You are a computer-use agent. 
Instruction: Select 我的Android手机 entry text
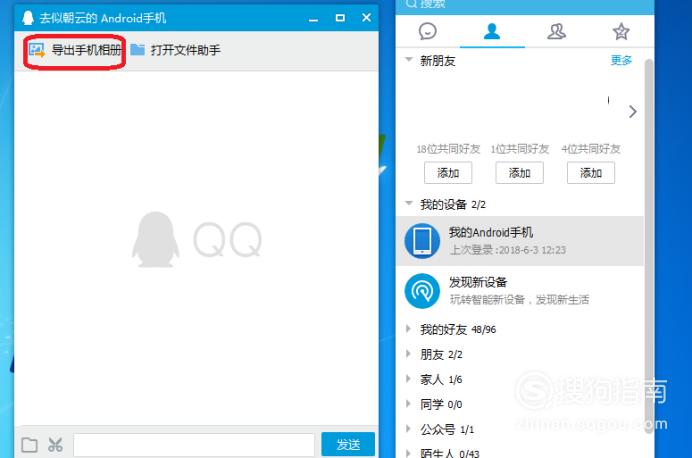coord(491,232)
